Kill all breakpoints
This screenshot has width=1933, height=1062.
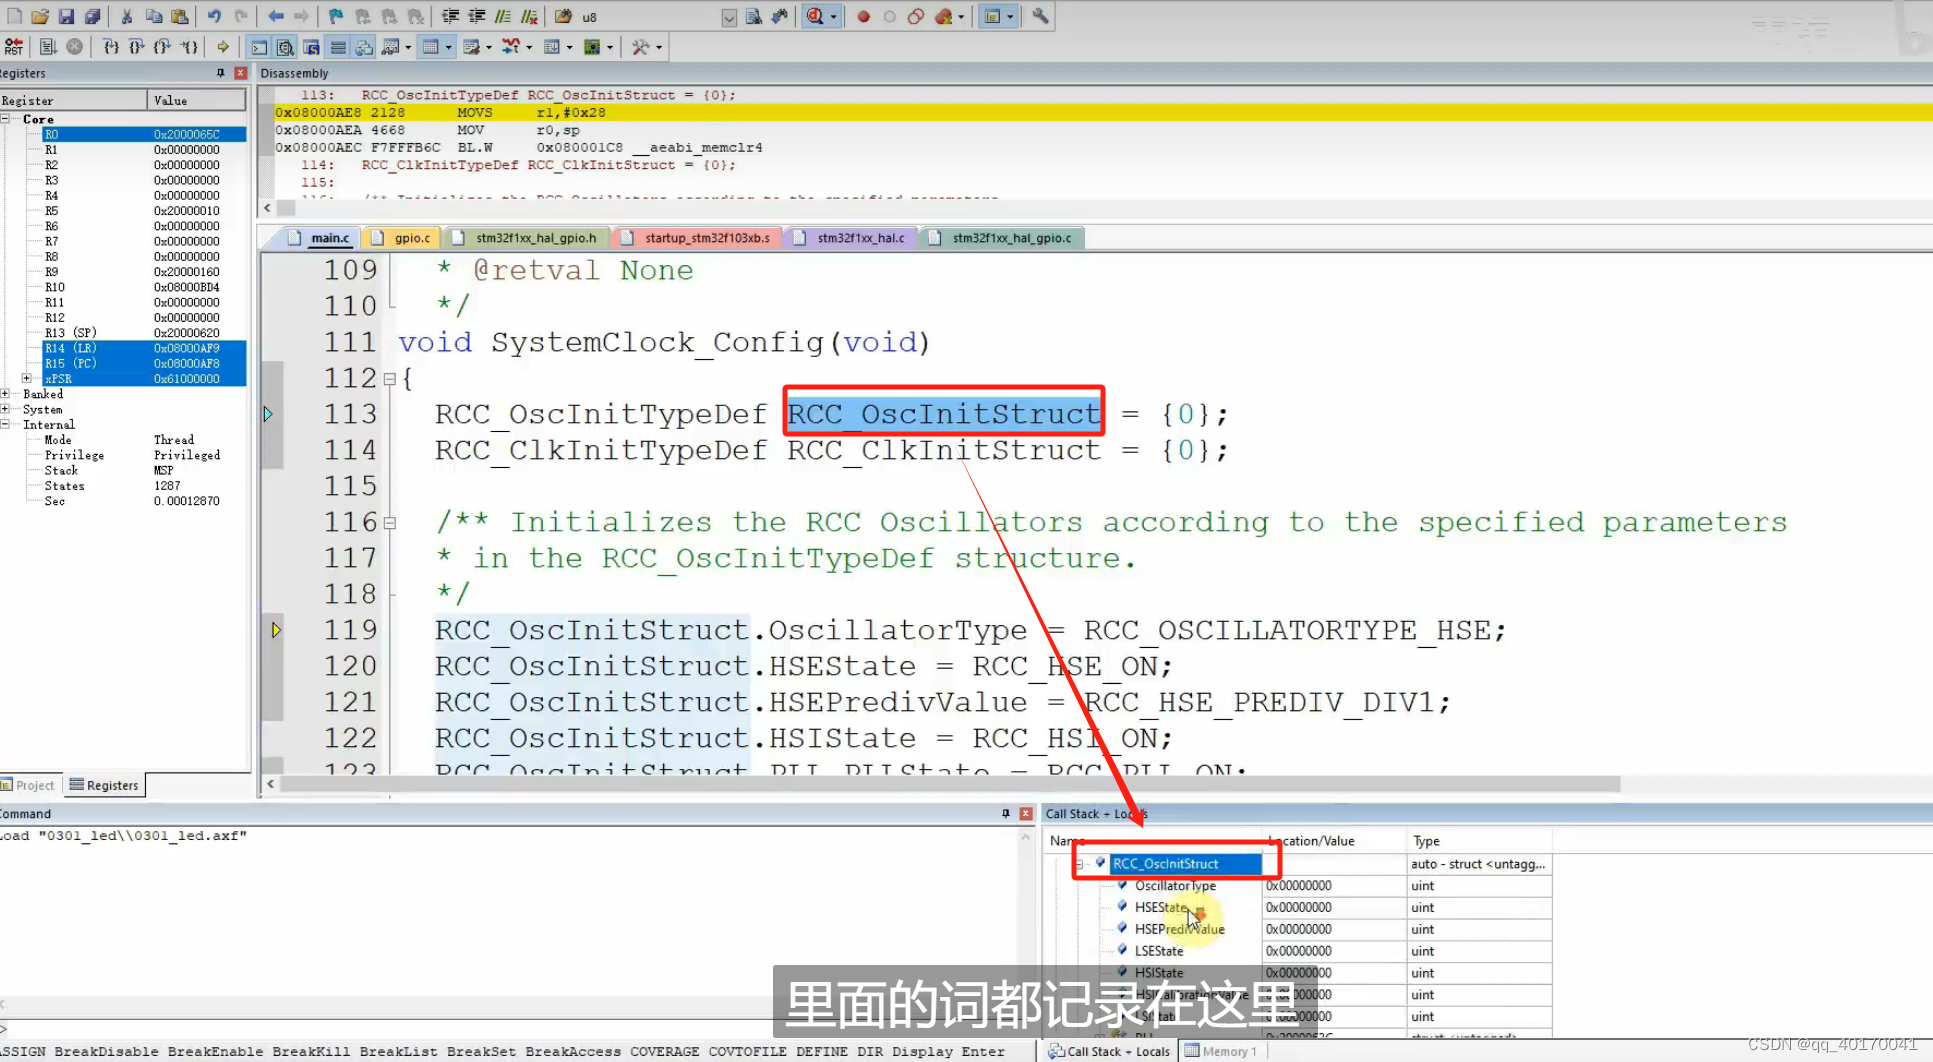coord(942,16)
